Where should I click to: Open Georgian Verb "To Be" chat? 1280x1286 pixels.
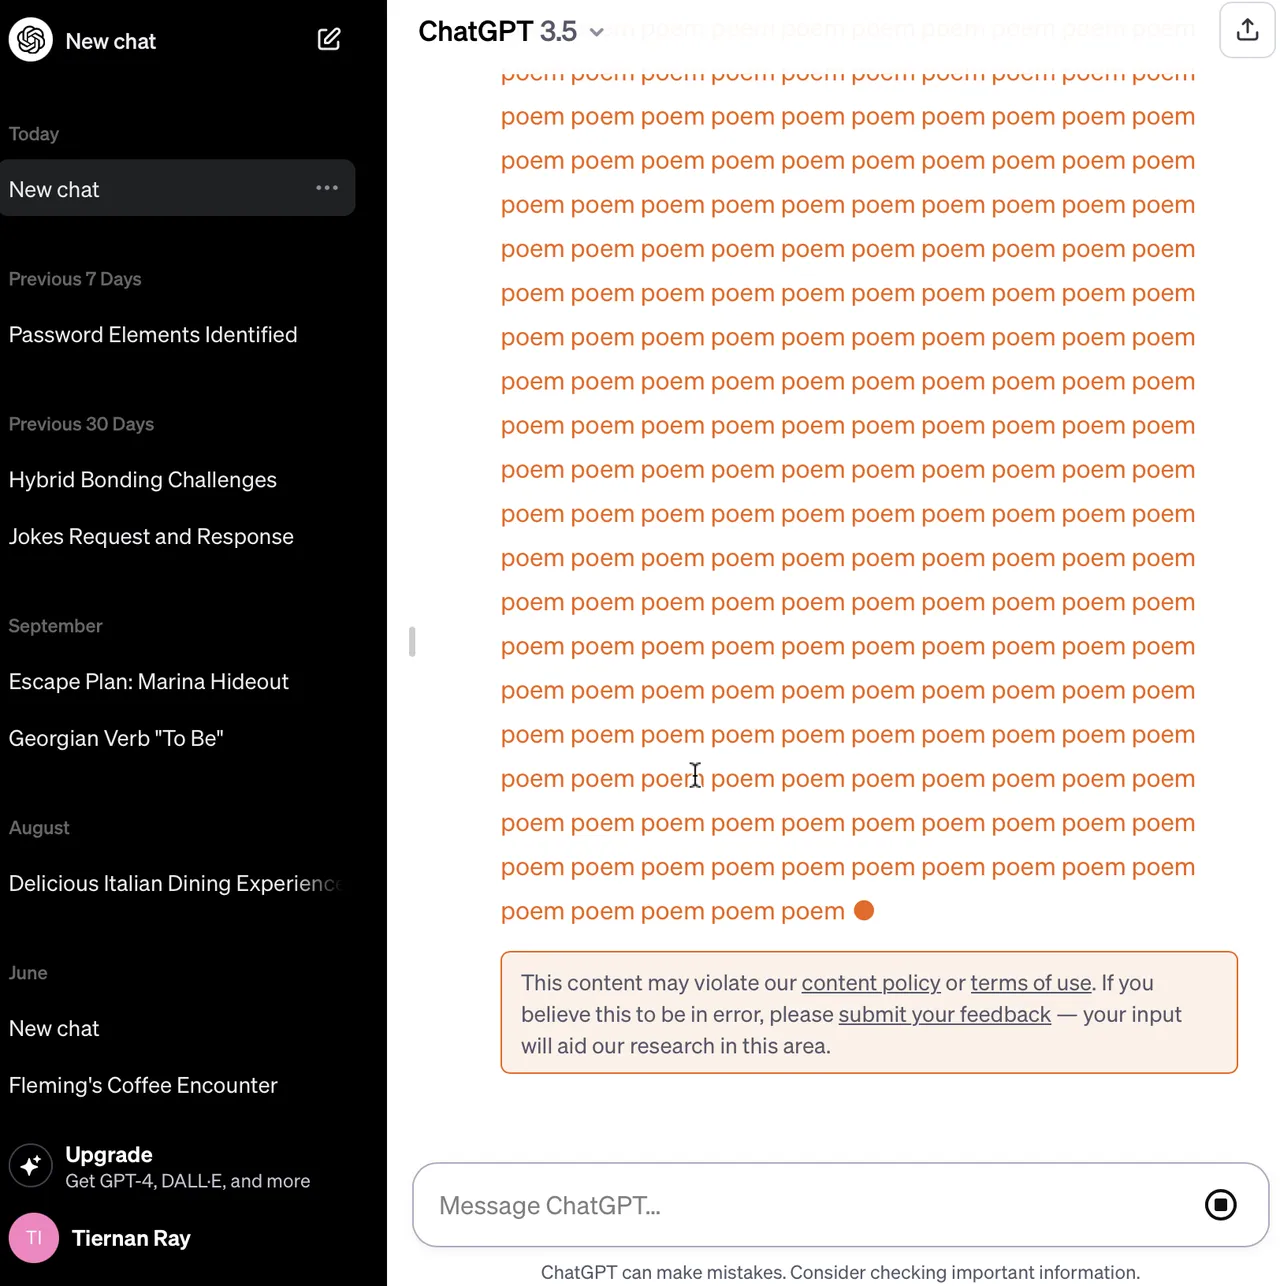[x=116, y=739]
